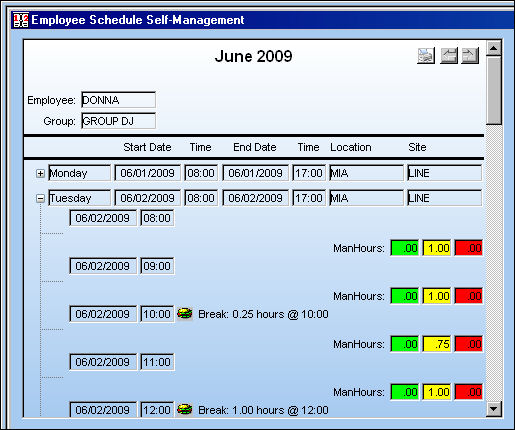This screenshot has width=515, height=430.
Task: Click Monday location MIA field
Action: pyautogui.click(x=366, y=173)
